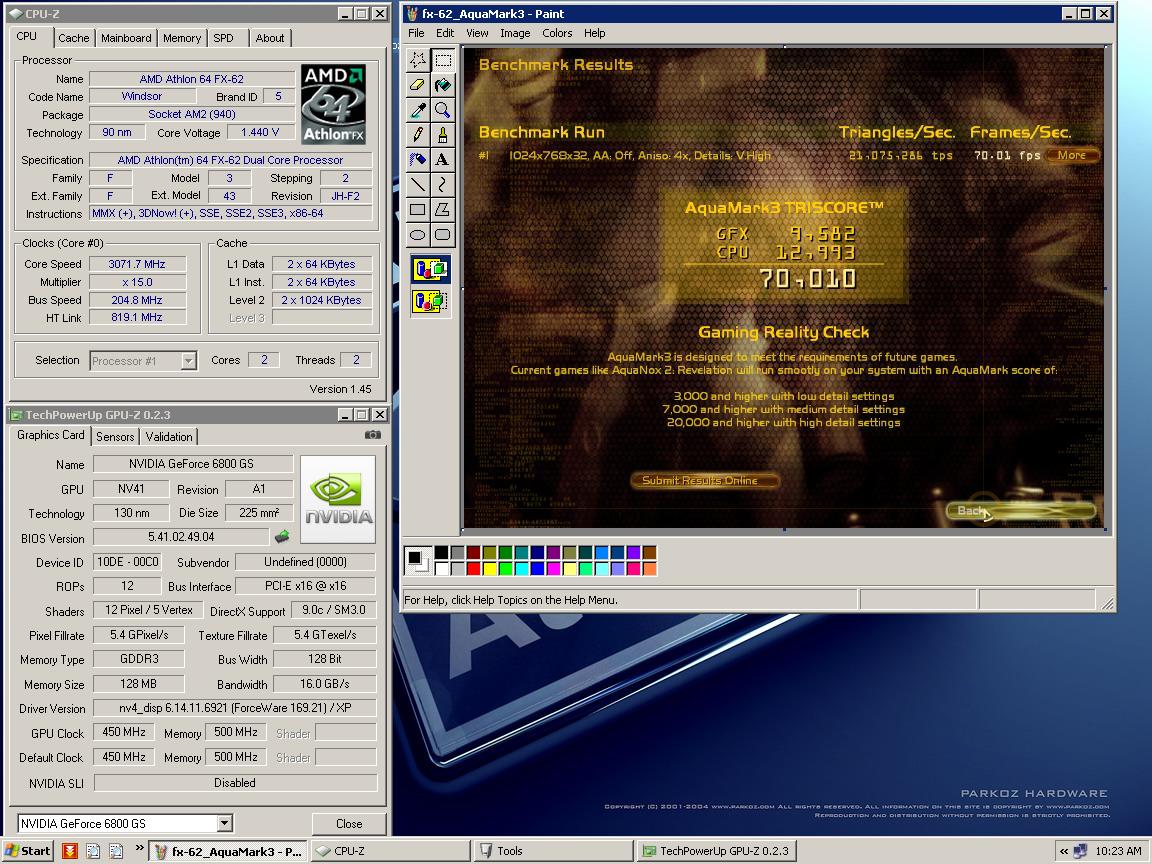The image size is (1152, 864).
Task: Click the Core Speed value 3071.7 MHz
Action: point(137,264)
